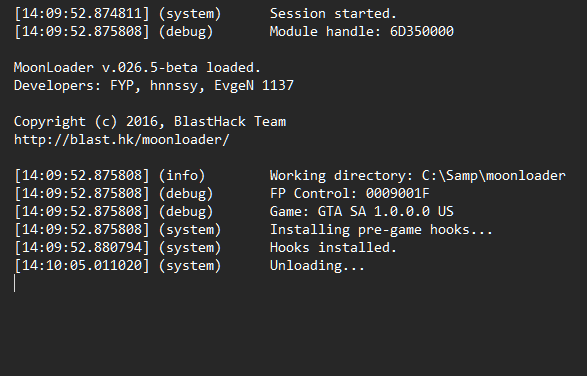Click the 'Module handle: 6D350000' text
Screen dimensions: 587x376
click(362, 31)
